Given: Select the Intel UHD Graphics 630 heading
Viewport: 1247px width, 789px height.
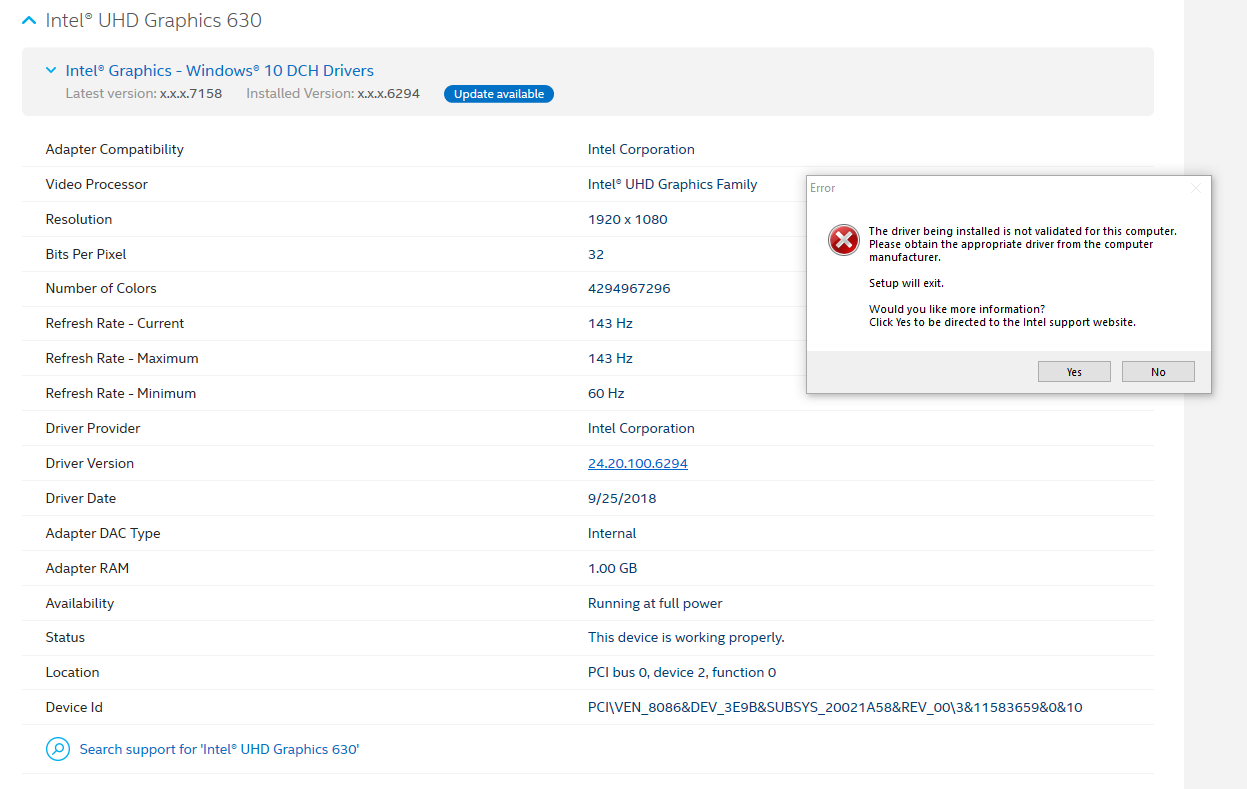Looking at the screenshot, I should tap(154, 20).
